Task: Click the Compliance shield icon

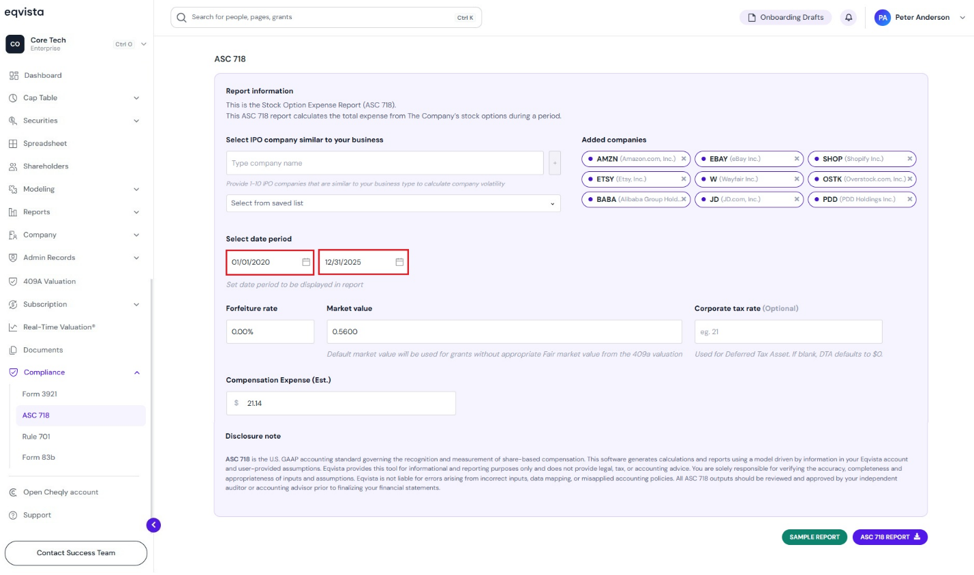Action: pos(13,373)
